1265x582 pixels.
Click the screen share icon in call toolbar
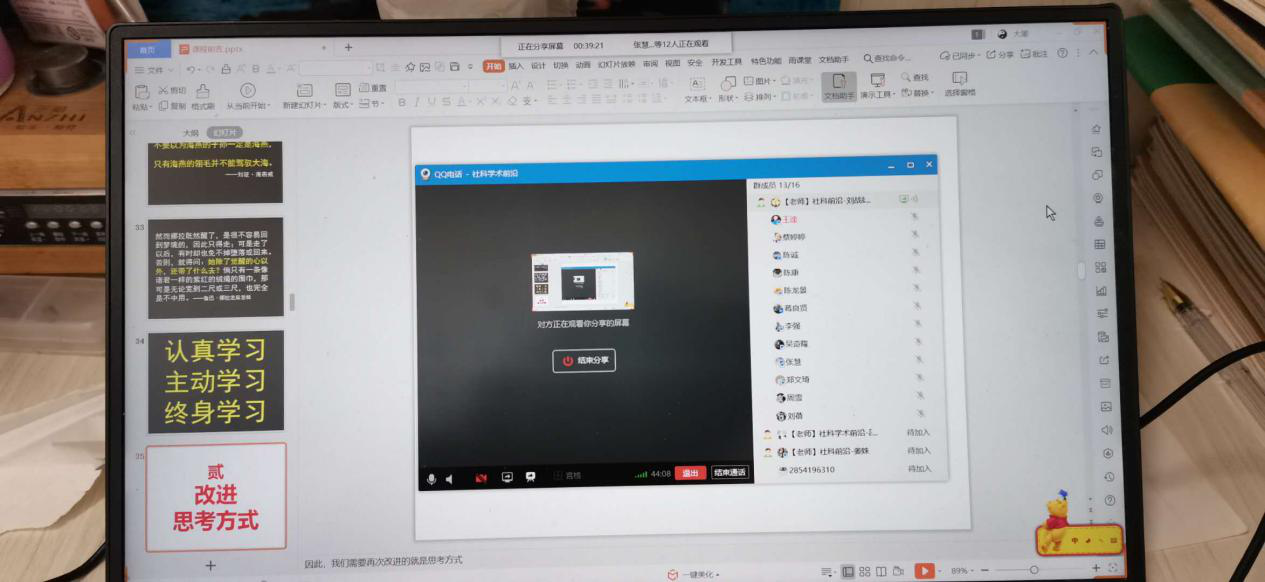507,477
